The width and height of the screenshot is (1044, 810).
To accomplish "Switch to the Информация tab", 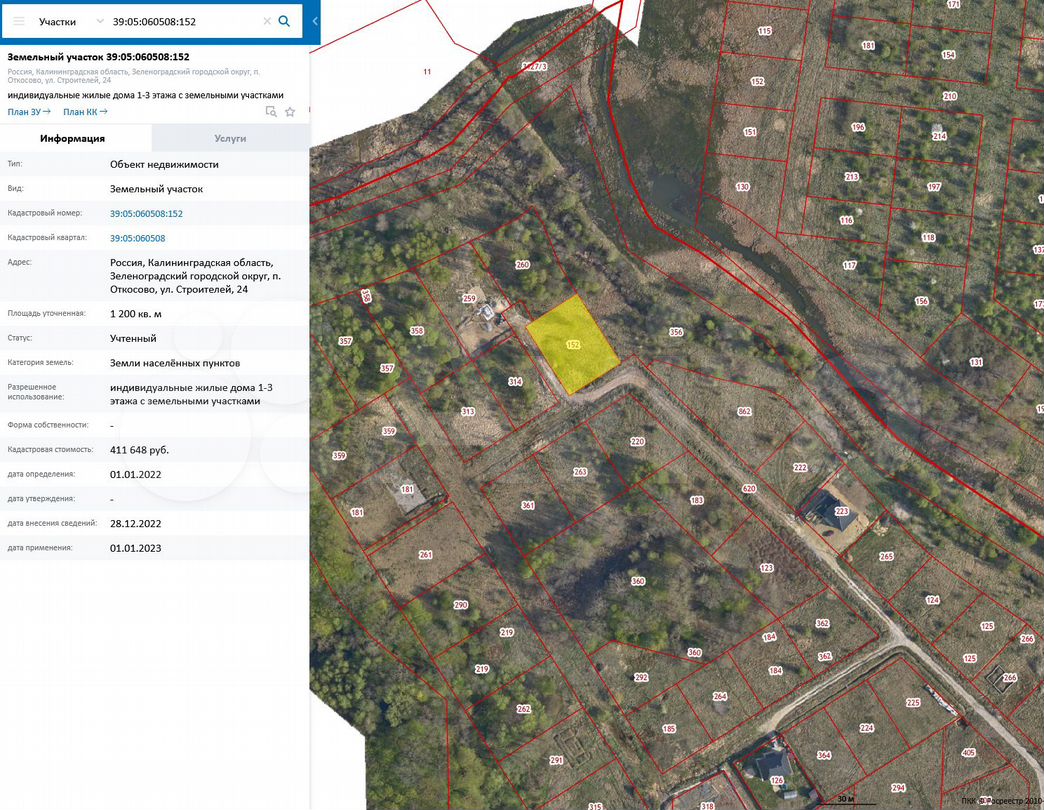I will [x=72, y=138].
